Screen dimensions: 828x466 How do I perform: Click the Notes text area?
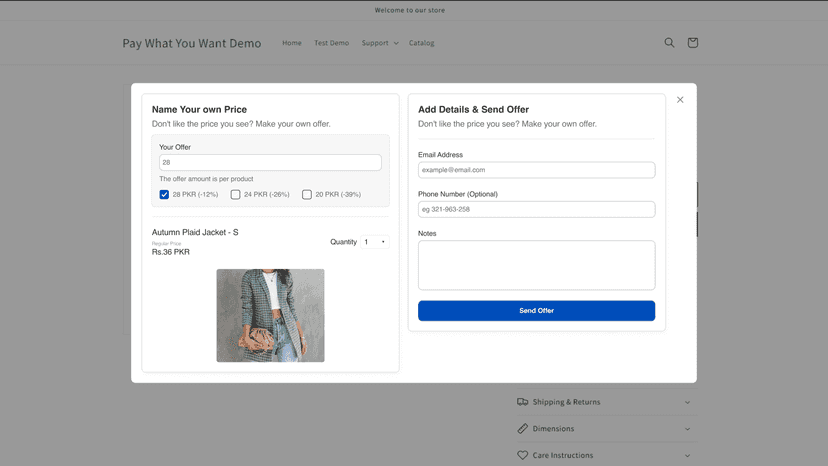click(537, 265)
